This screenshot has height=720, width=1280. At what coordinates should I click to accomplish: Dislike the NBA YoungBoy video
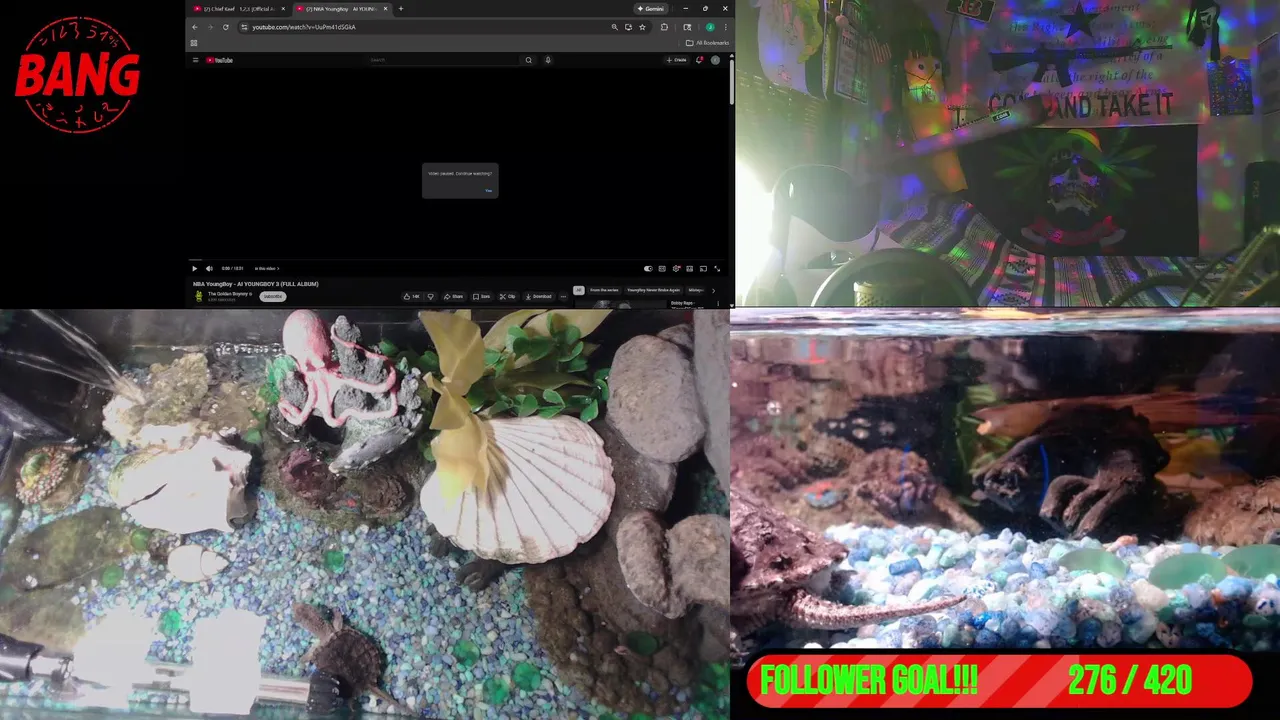[431, 296]
